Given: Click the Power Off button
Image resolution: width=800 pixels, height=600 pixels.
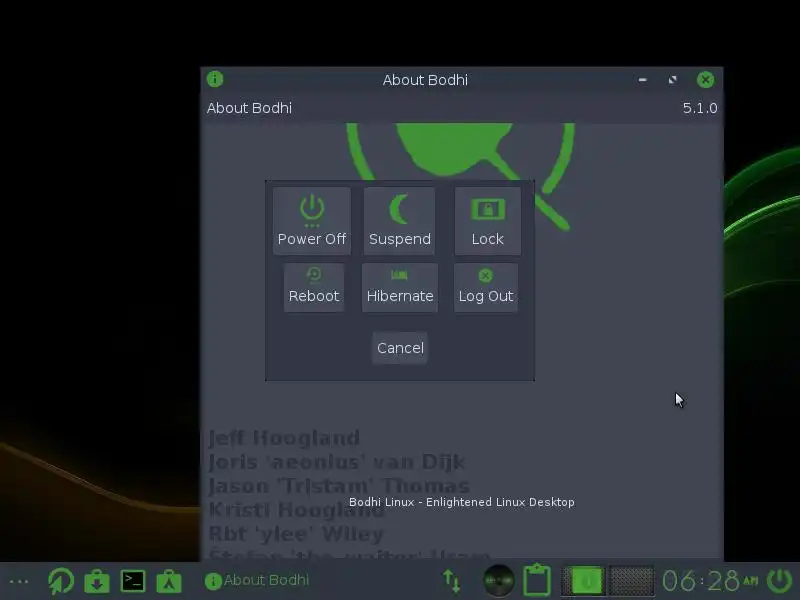Looking at the screenshot, I should pyautogui.click(x=312, y=220).
